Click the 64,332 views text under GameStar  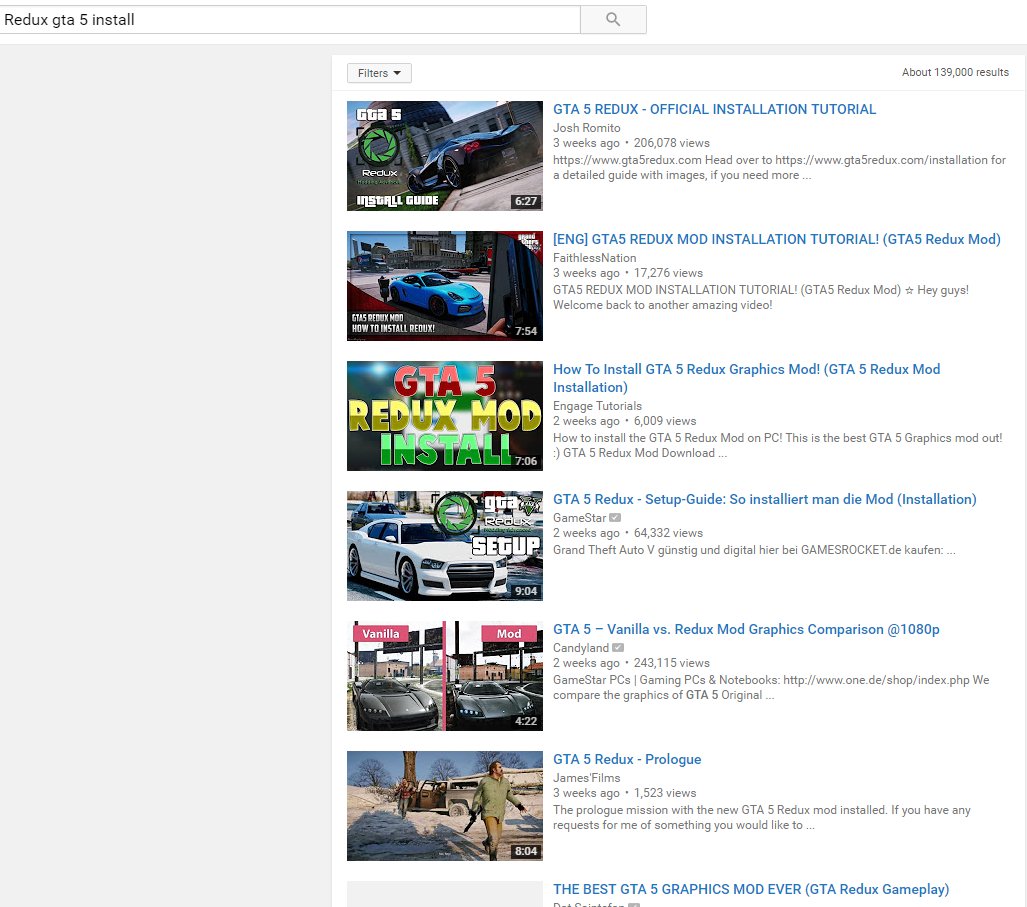[x=668, y=533]
